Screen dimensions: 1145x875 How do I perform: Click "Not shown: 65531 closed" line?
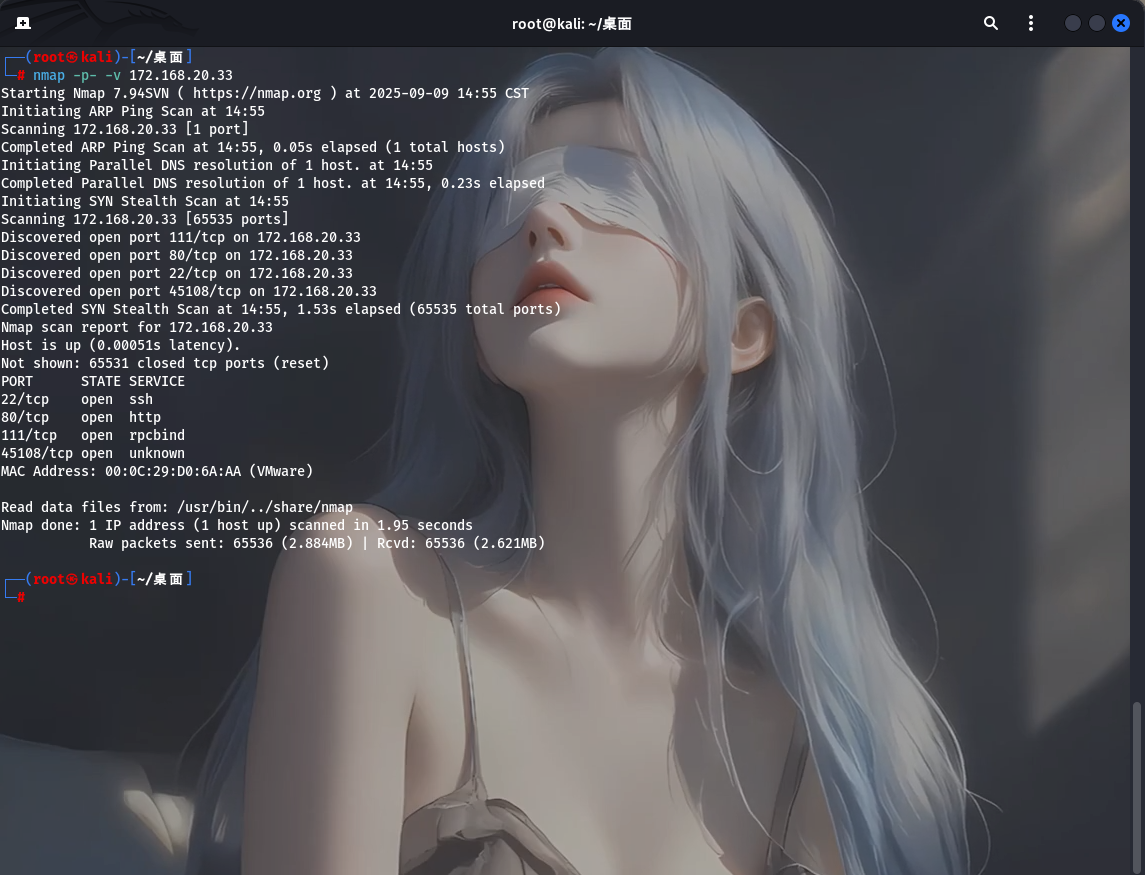click(165, 363)
